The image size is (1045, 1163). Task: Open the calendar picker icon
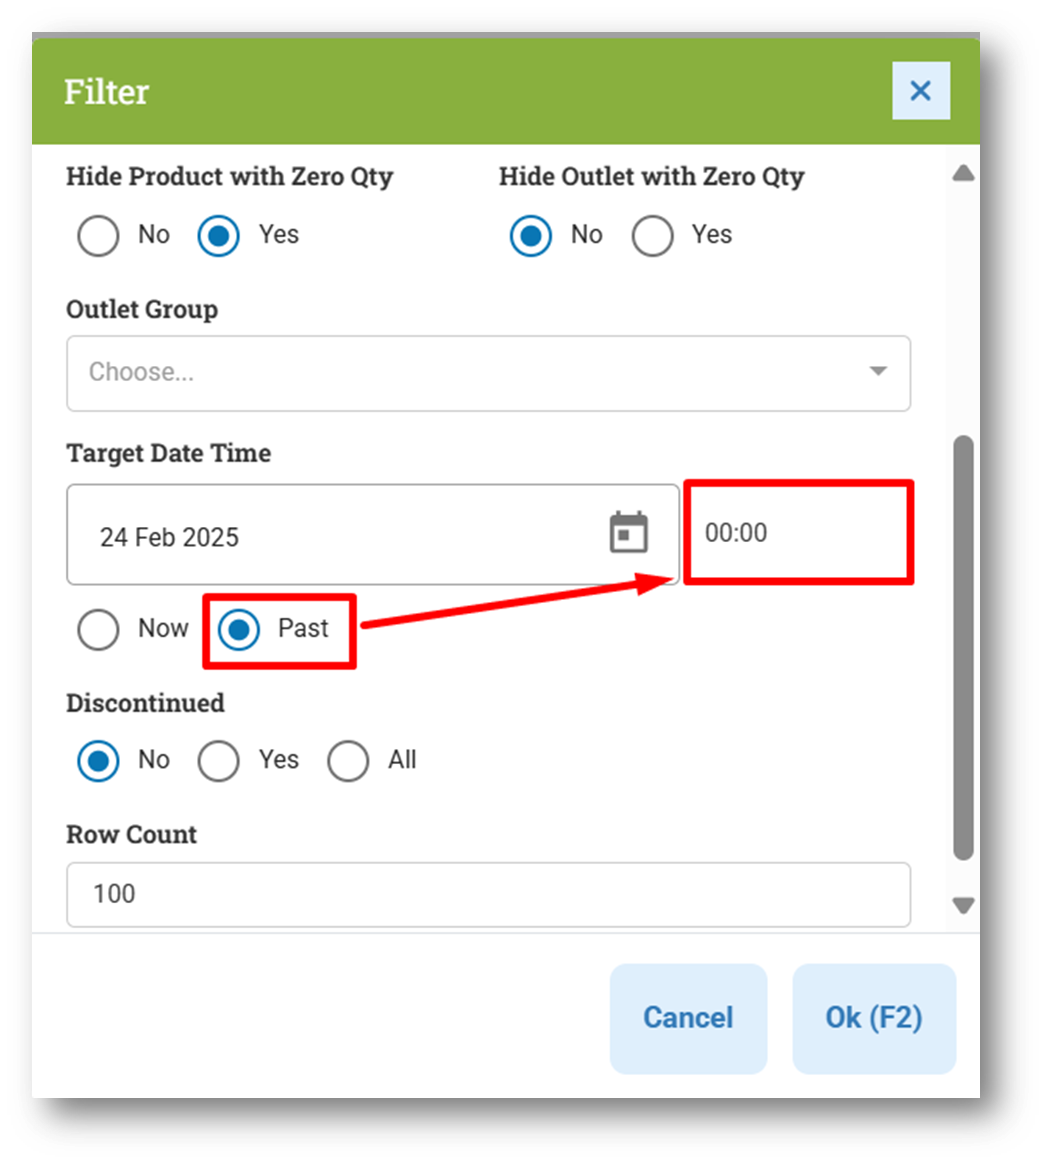coord(628,532)
